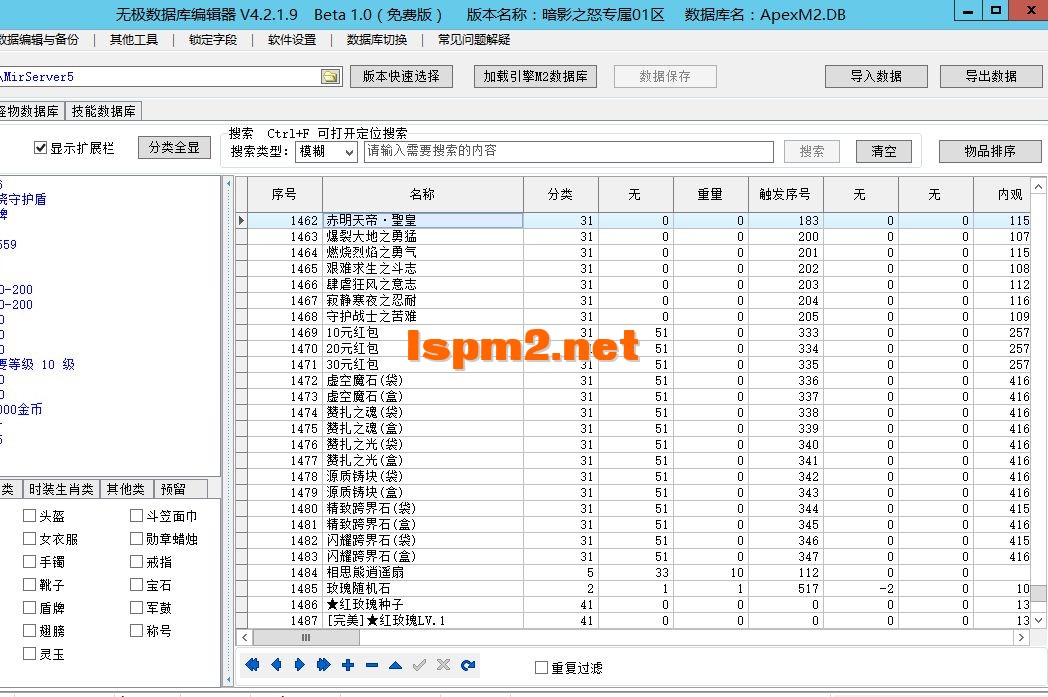Image resolution: width=1048 pixels, height=697 pixels.
Task: Select the 盾牌 checkbox
Action: 29,607
